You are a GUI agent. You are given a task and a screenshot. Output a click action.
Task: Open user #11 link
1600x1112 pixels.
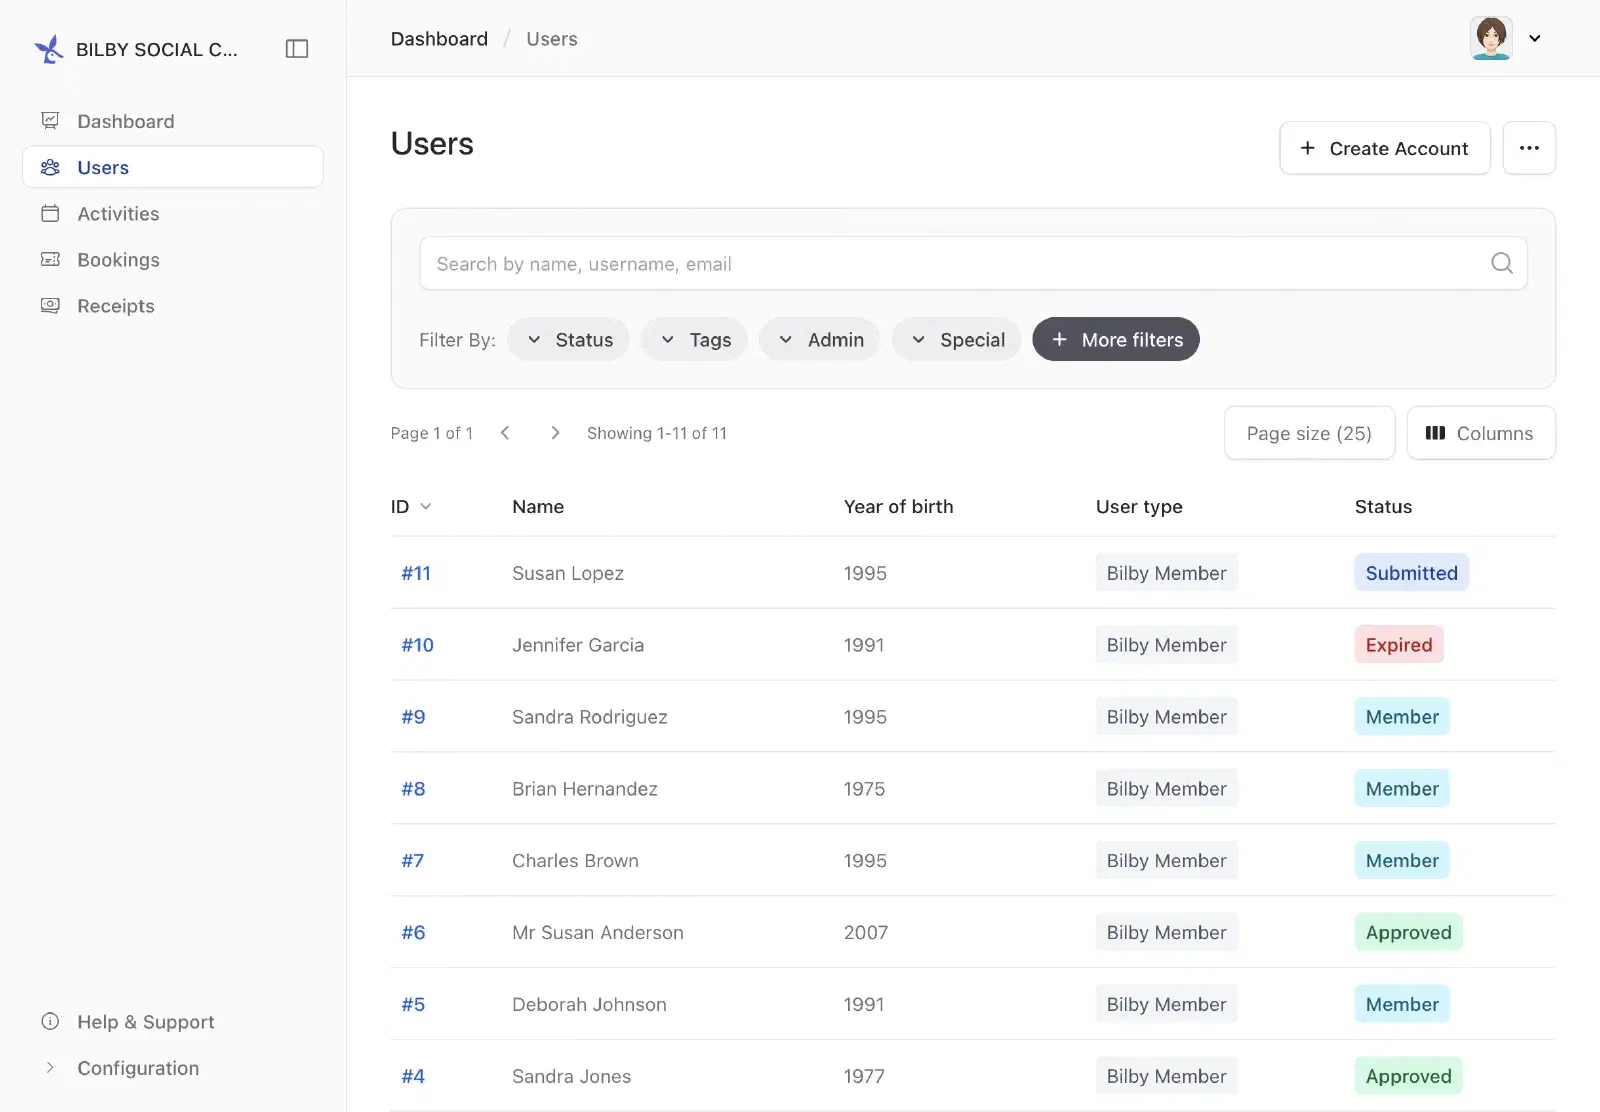pos(416,573)
